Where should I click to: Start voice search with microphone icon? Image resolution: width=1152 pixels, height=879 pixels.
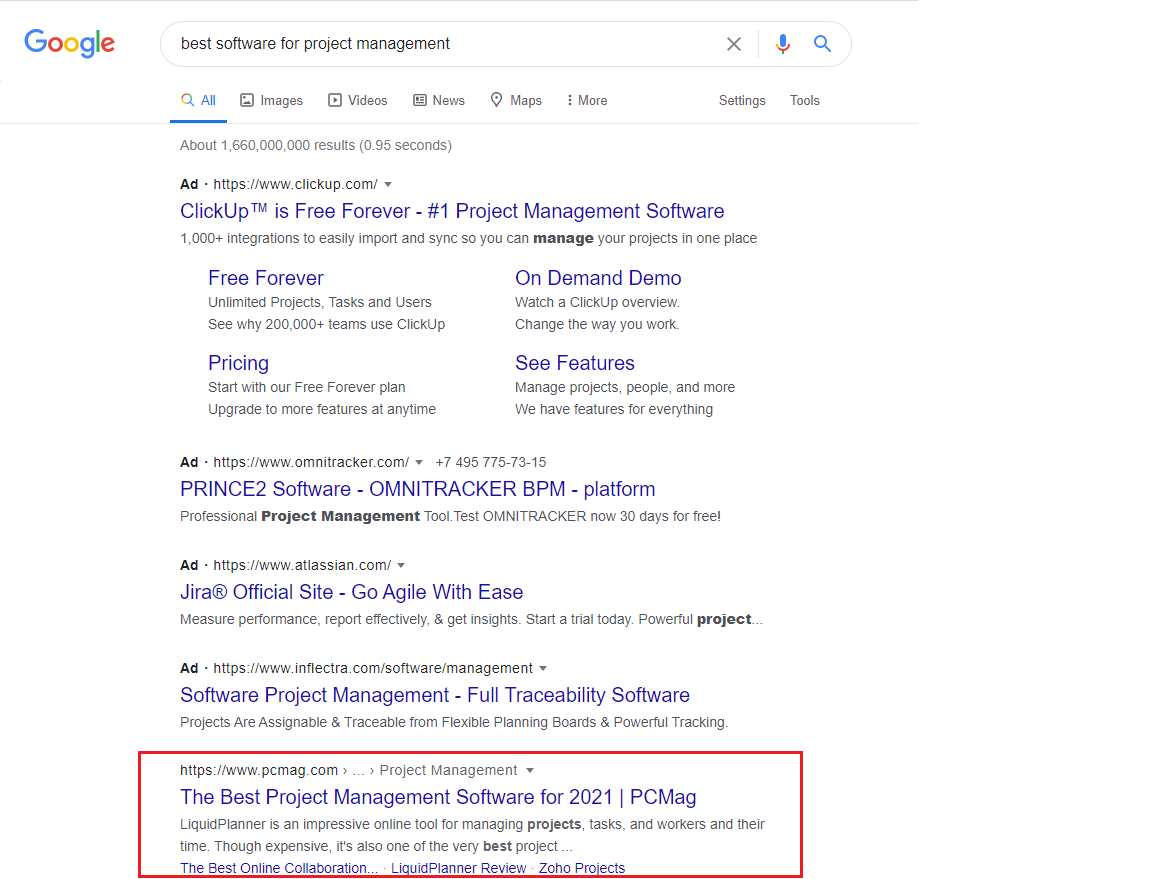(x=782, y=44)
